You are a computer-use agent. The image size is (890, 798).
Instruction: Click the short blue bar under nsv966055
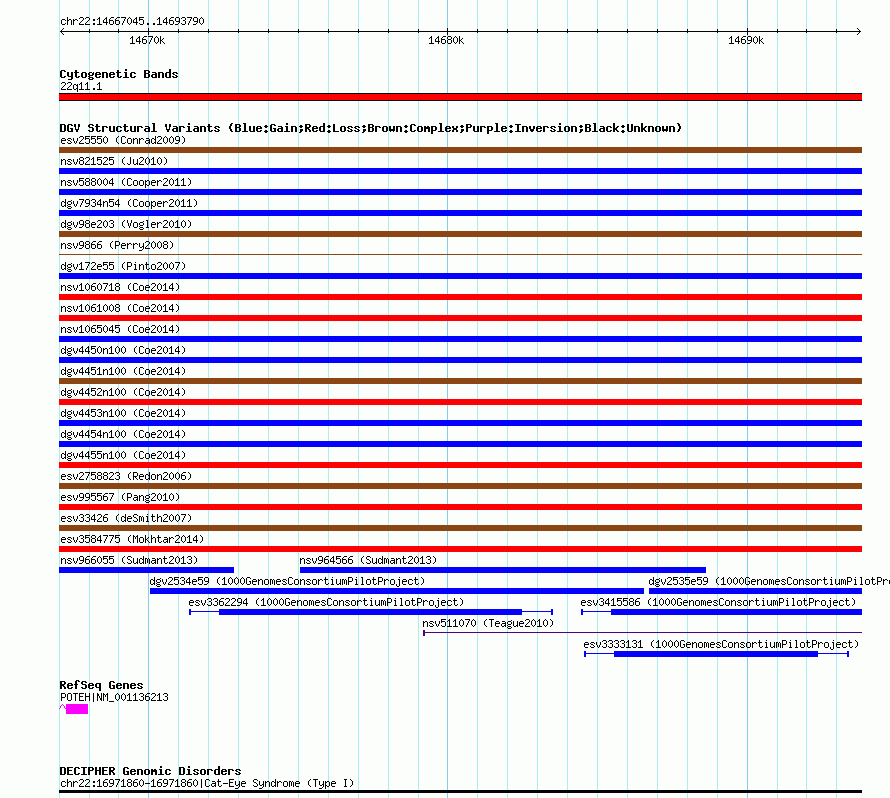146,570
